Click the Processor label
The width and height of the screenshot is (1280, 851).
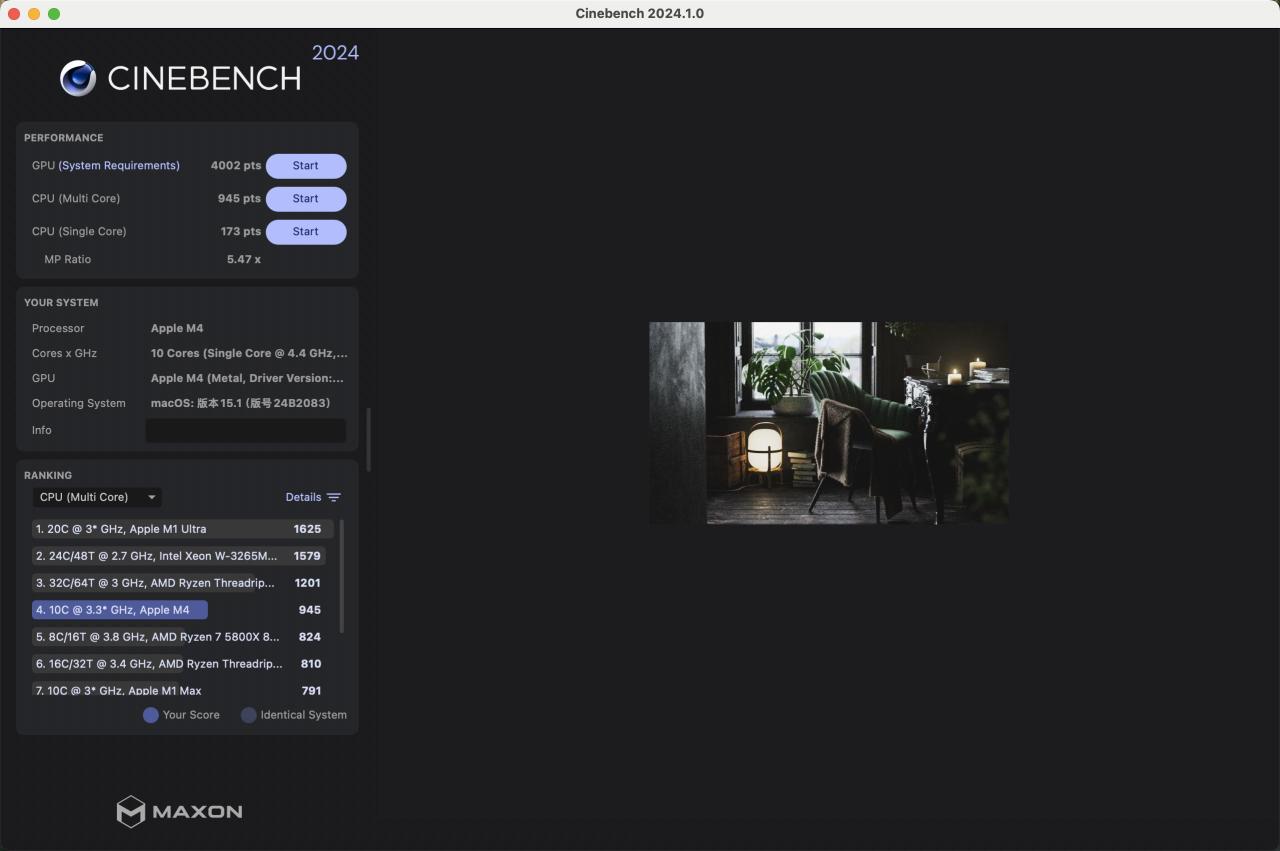[x=58, y=329]
